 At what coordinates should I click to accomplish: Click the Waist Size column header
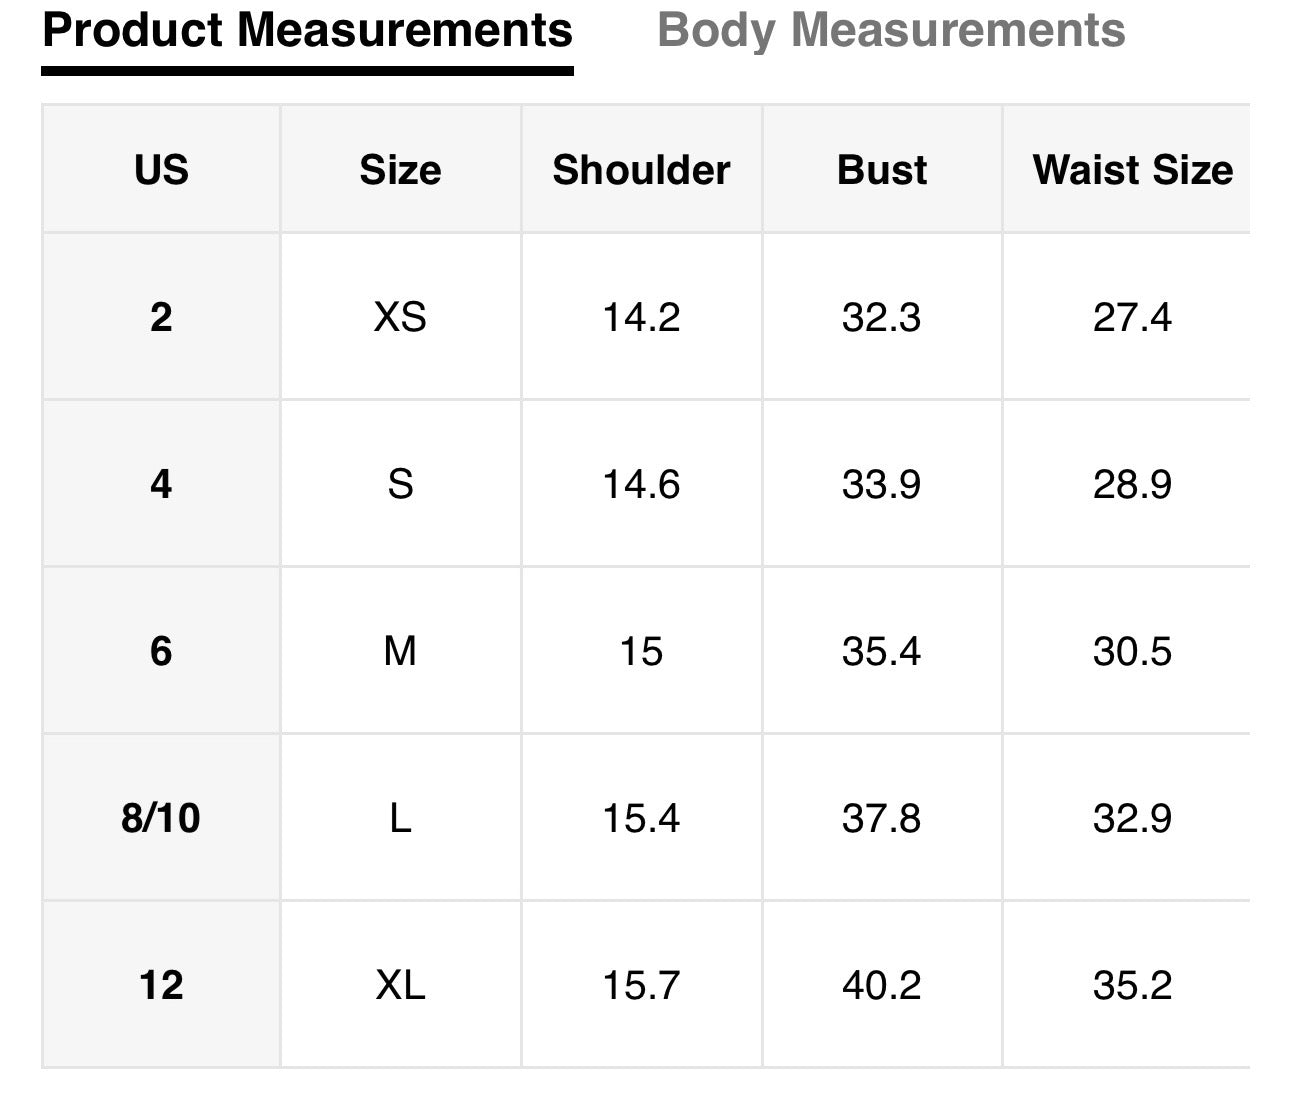coord(1132,169)
